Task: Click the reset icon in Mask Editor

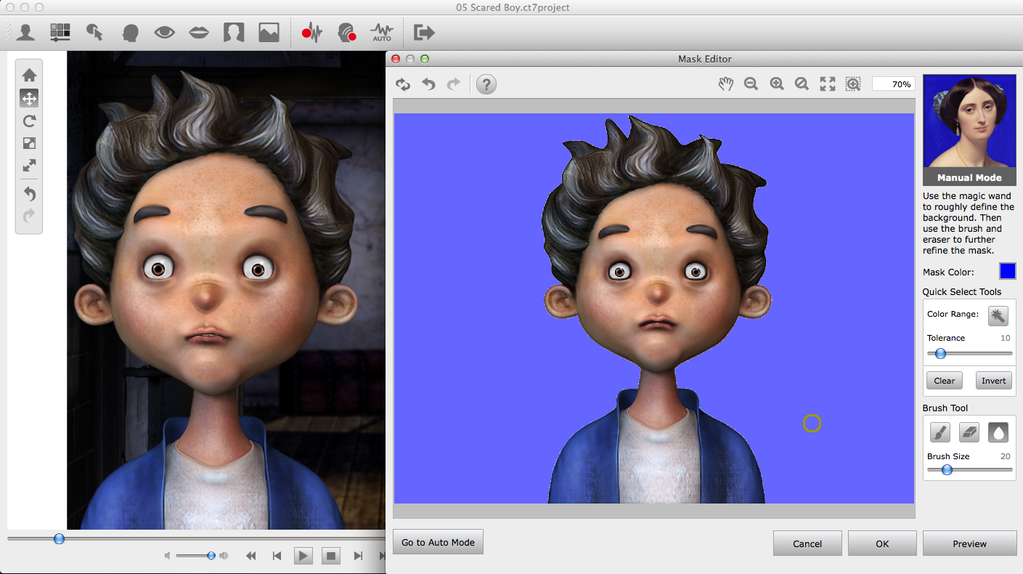Action: pyautogui.click(x=403, y=84)
